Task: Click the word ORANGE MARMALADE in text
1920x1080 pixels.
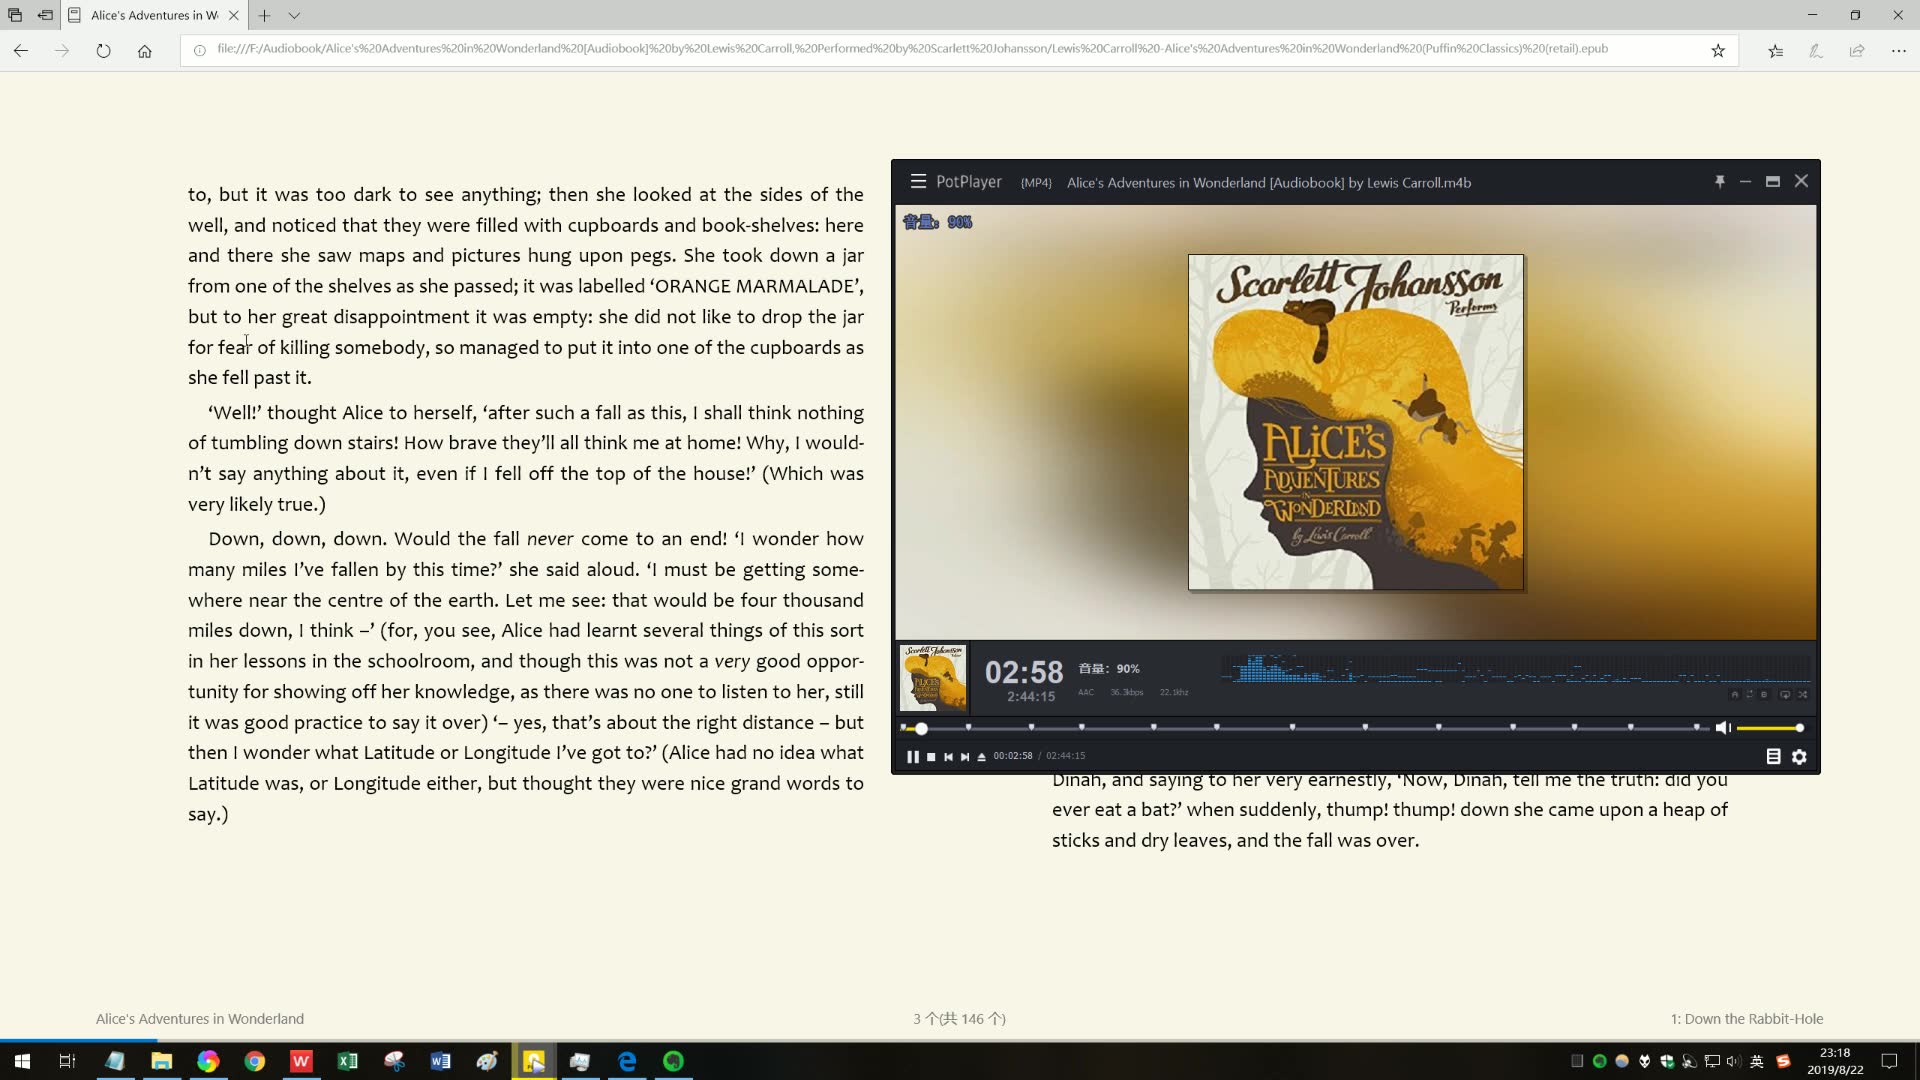Action: [756, 286]
